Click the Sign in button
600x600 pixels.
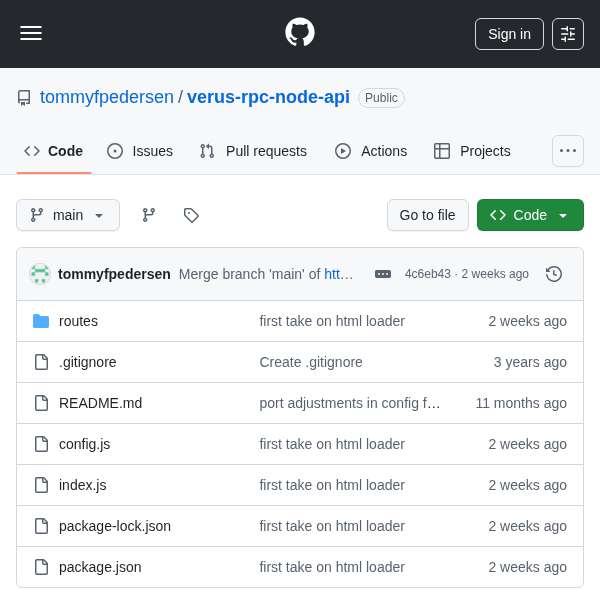coord(509,34)
